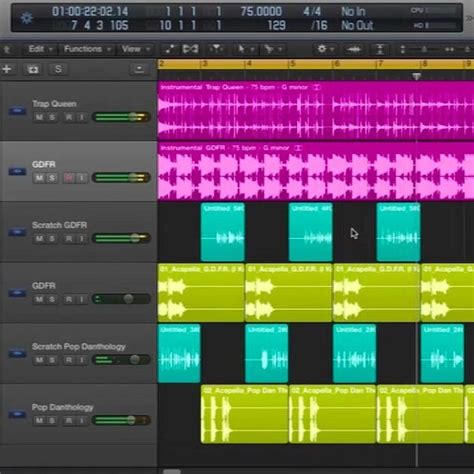Adjust the vertical zoom slider
The image size is (474, 474).
click(424, 50)
